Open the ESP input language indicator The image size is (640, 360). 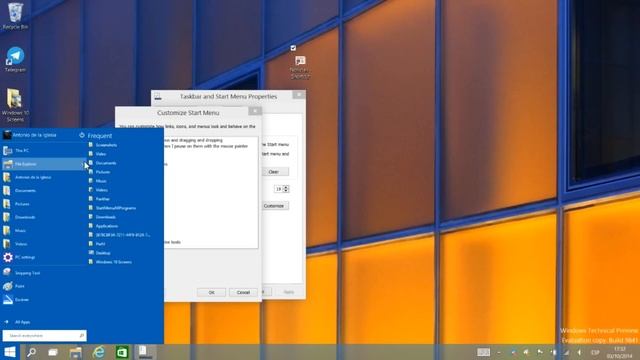click(x=595, y=352)
